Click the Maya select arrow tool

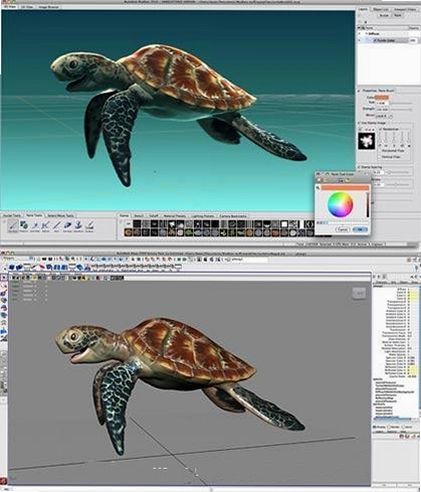coord(4,277)
